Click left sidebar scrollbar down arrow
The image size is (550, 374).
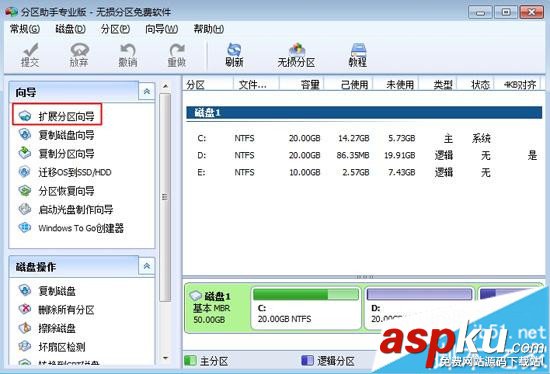coord(165,358)
